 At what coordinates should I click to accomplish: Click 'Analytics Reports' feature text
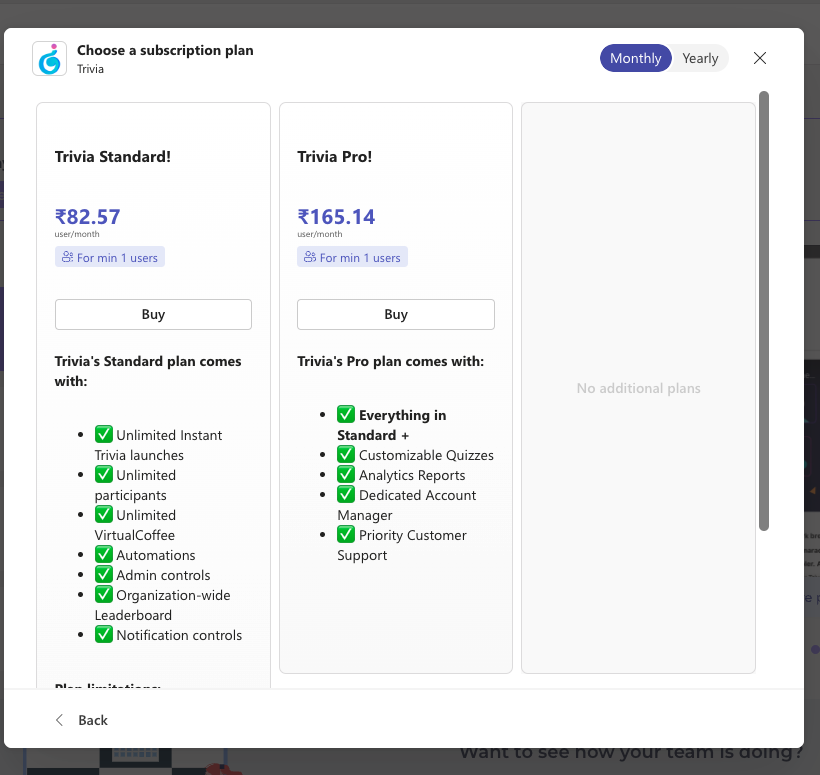click(x=412, y=475)
